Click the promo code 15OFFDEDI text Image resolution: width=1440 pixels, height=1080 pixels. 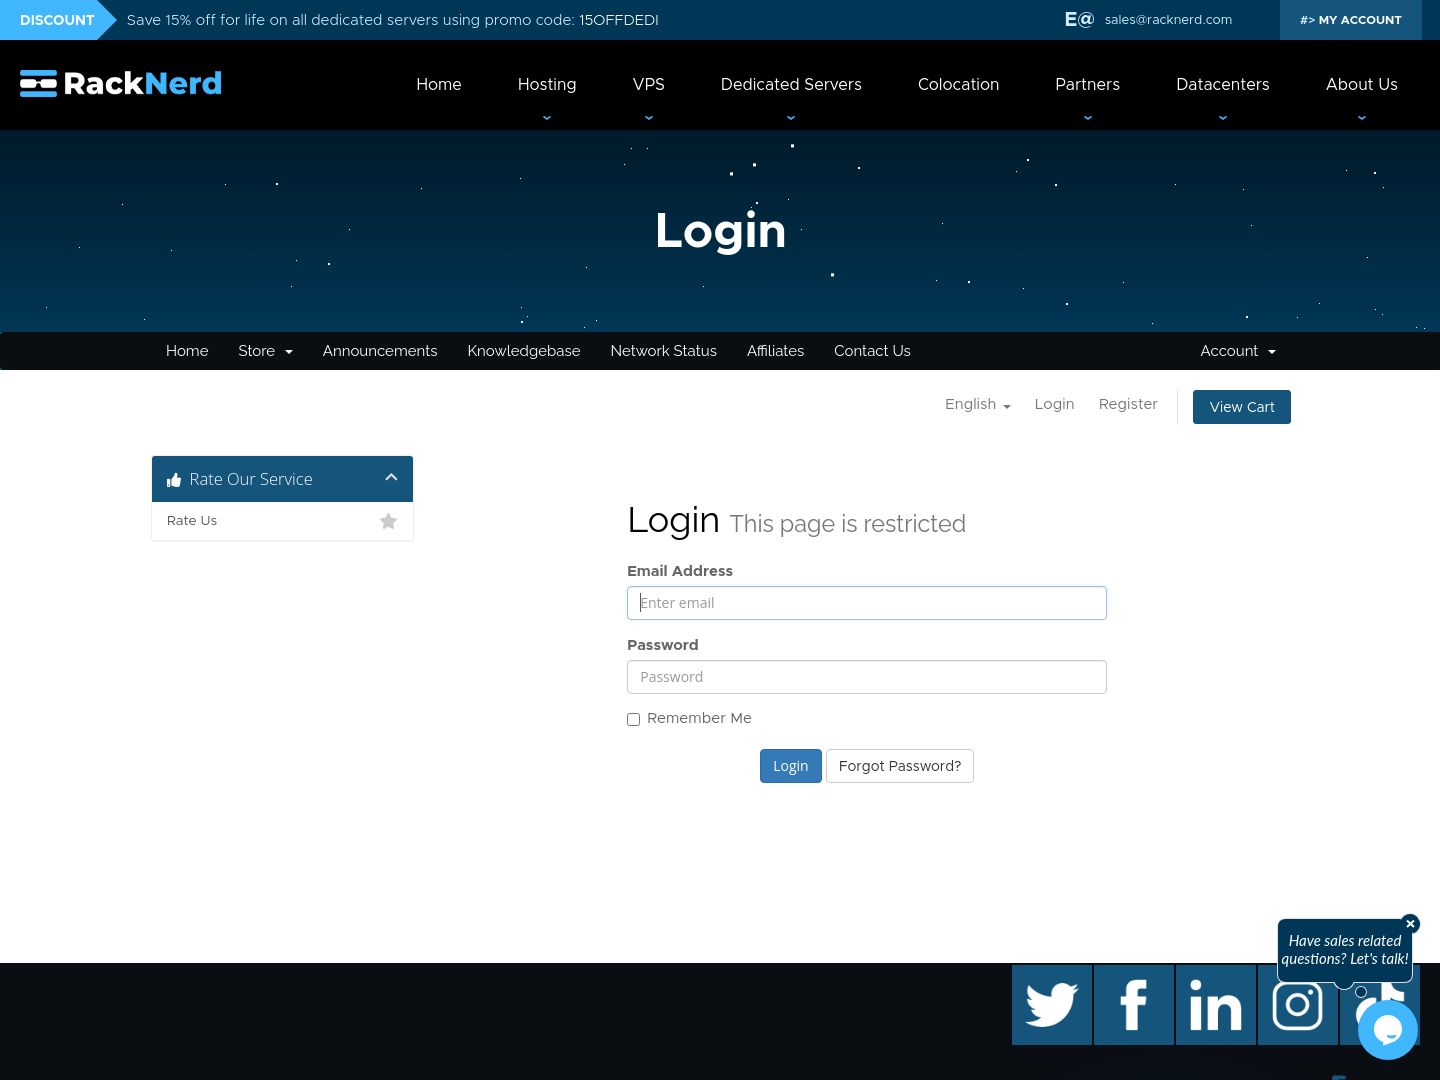point(619,20)
